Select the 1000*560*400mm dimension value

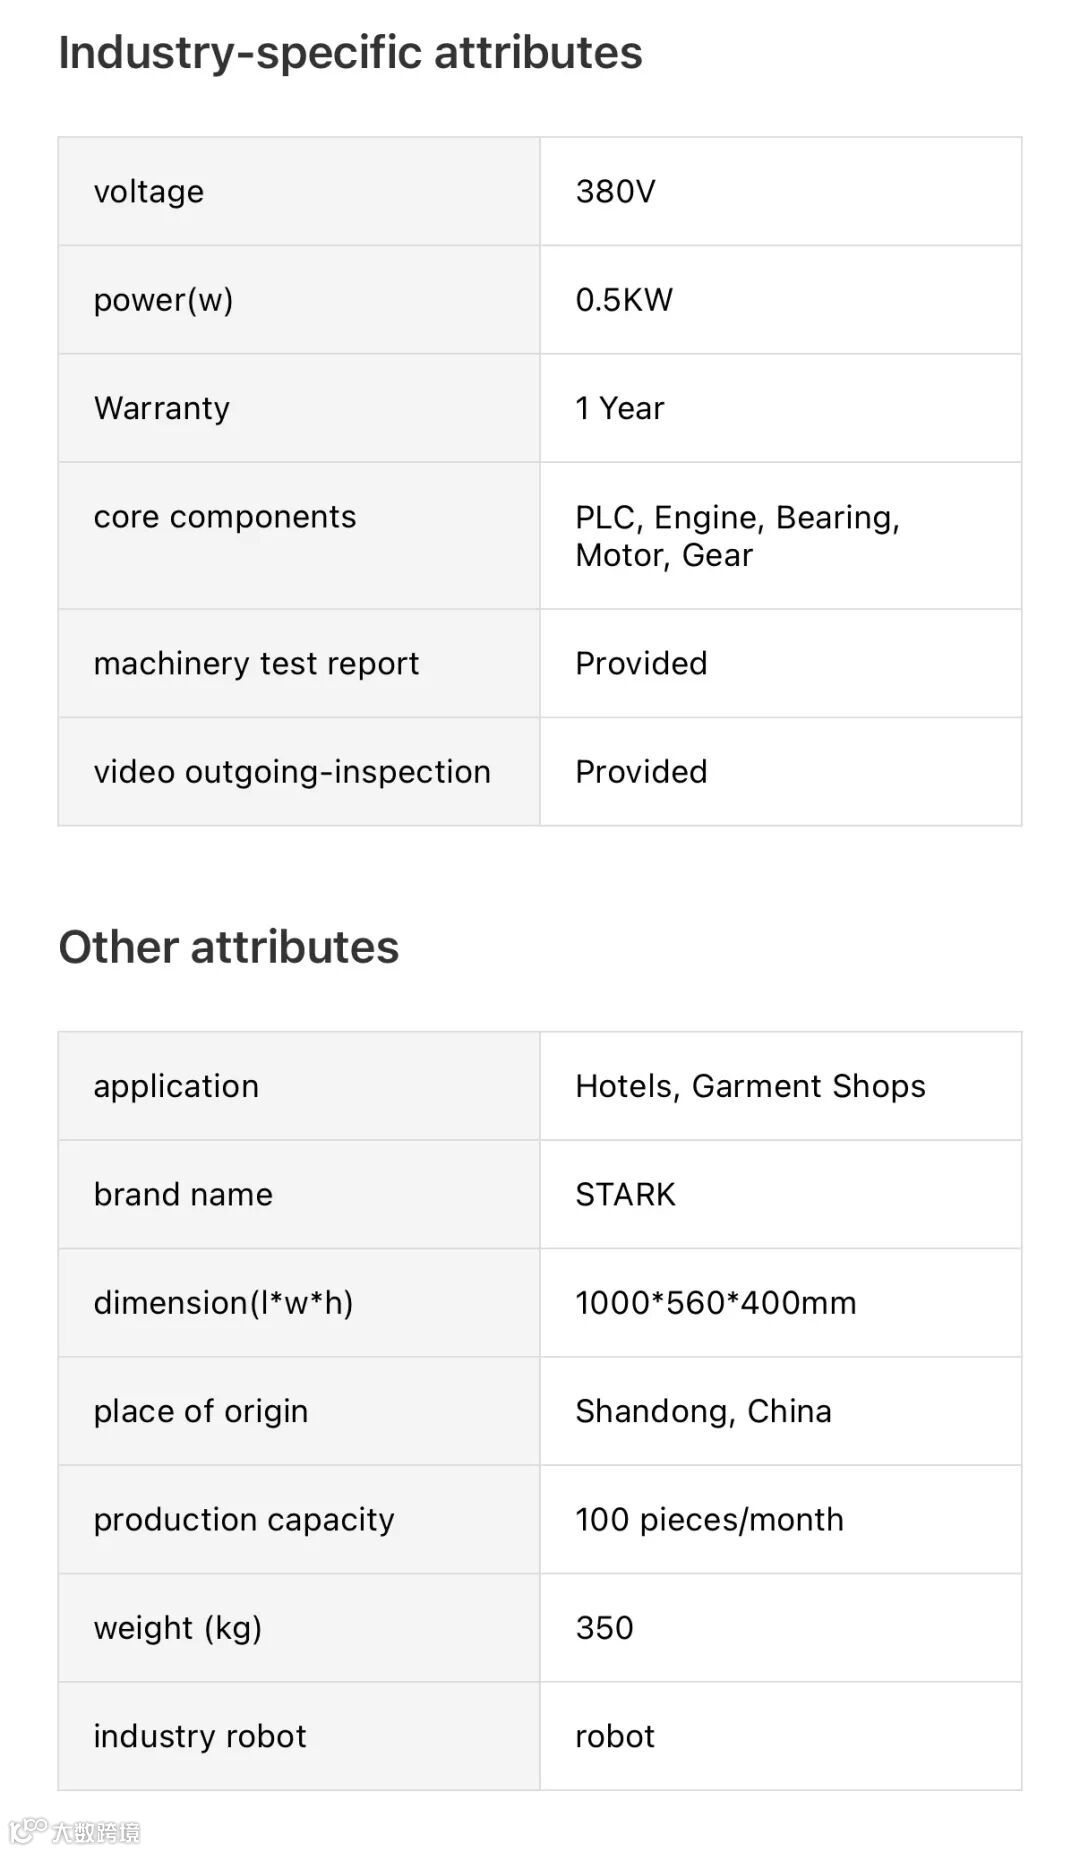click(x=716, y=1303)
